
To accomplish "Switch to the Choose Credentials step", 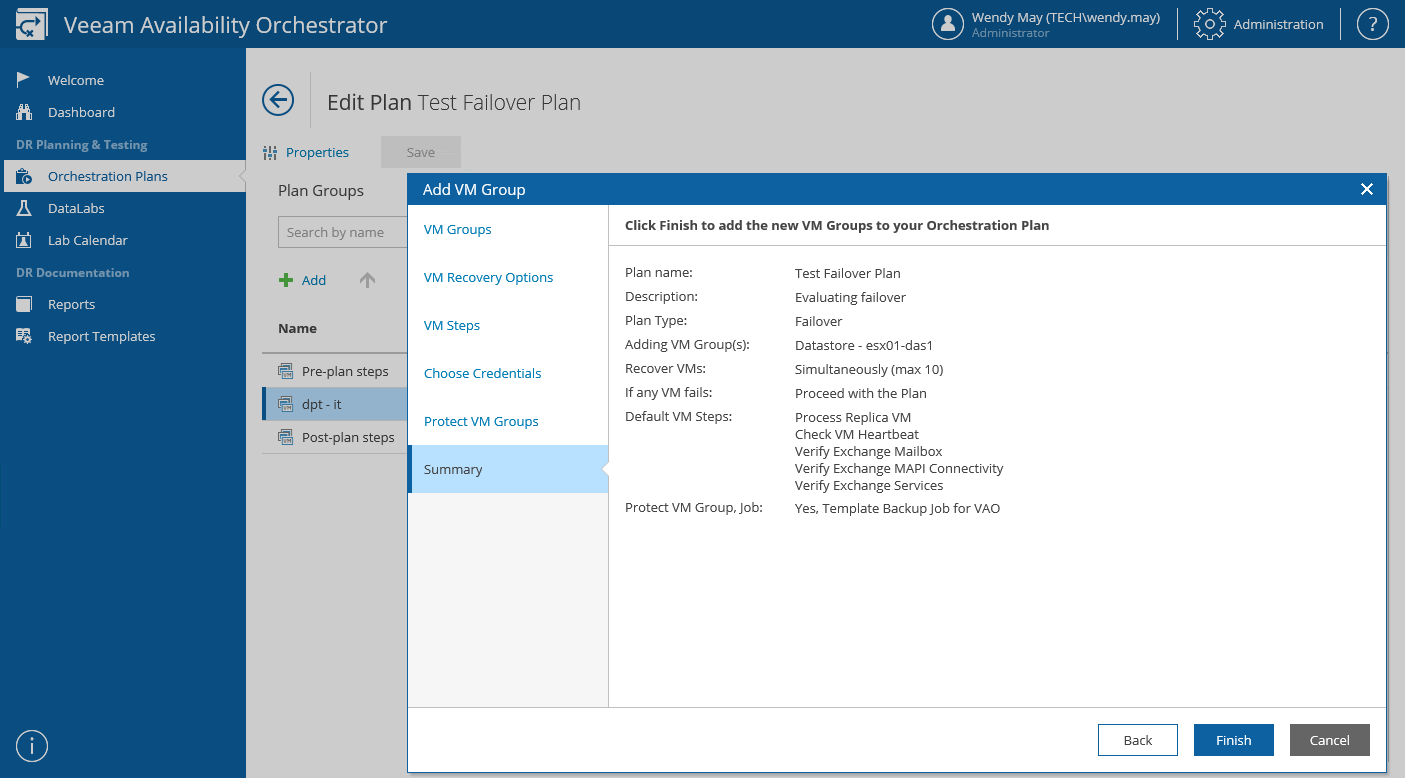I will 482,373.
